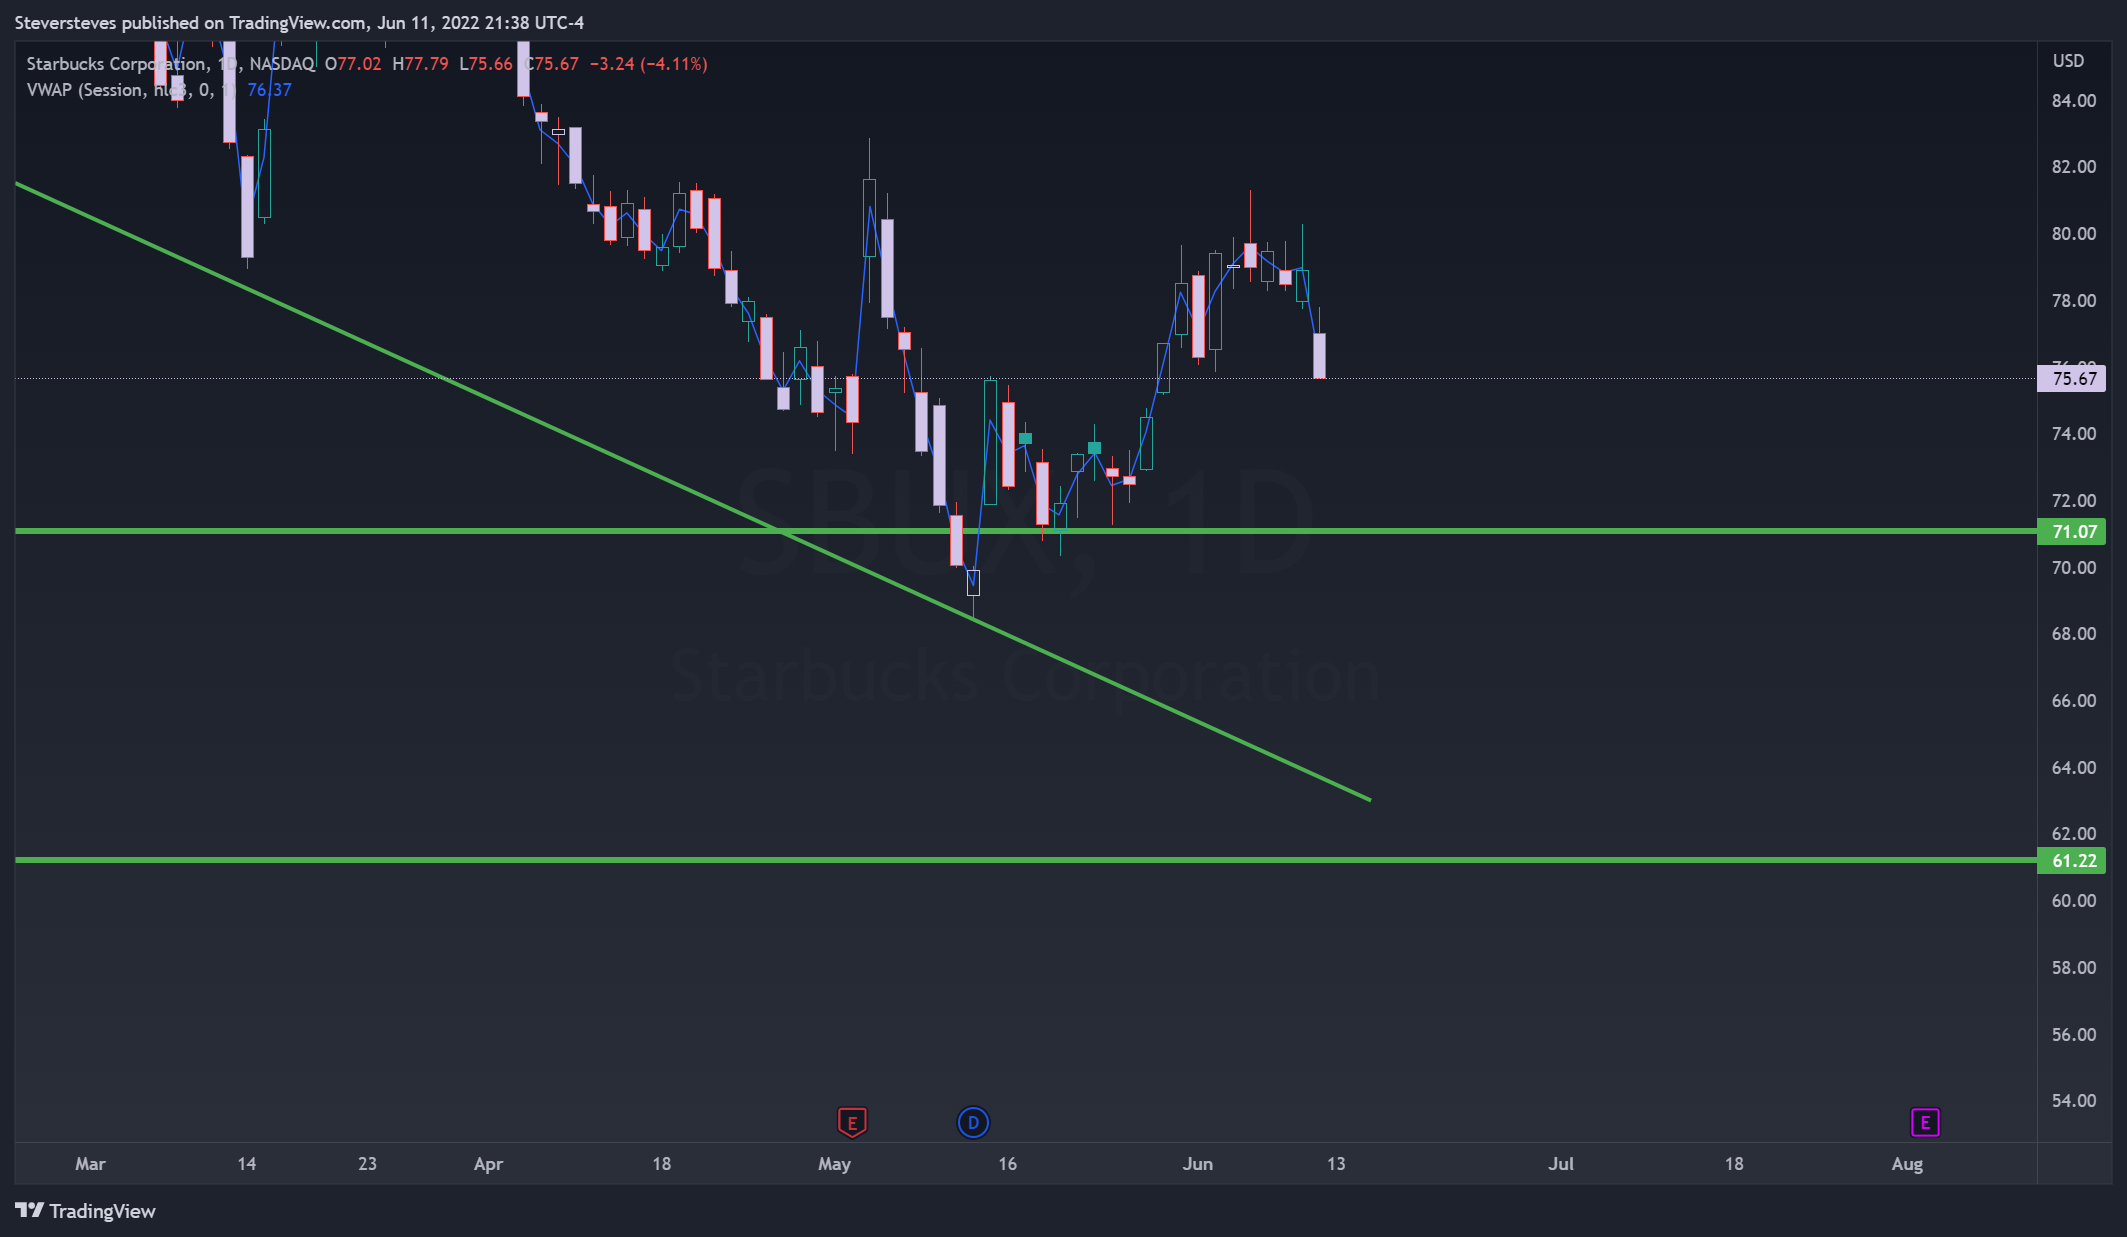2127x1237 pixels.
Task: Click the Jun date axis label
Action: 1197,1164
